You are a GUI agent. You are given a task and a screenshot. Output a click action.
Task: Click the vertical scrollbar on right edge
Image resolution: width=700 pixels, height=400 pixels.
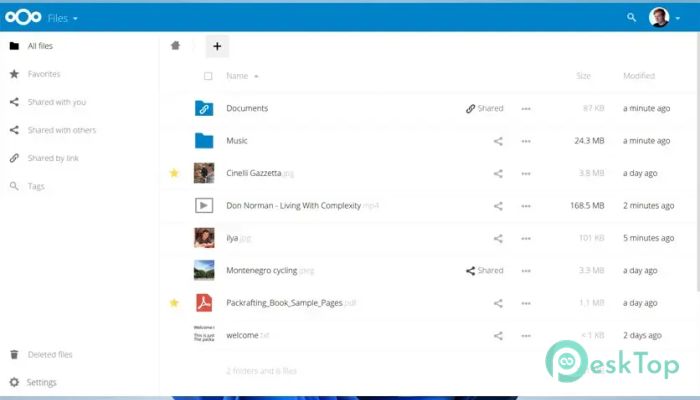coord(698,161)
